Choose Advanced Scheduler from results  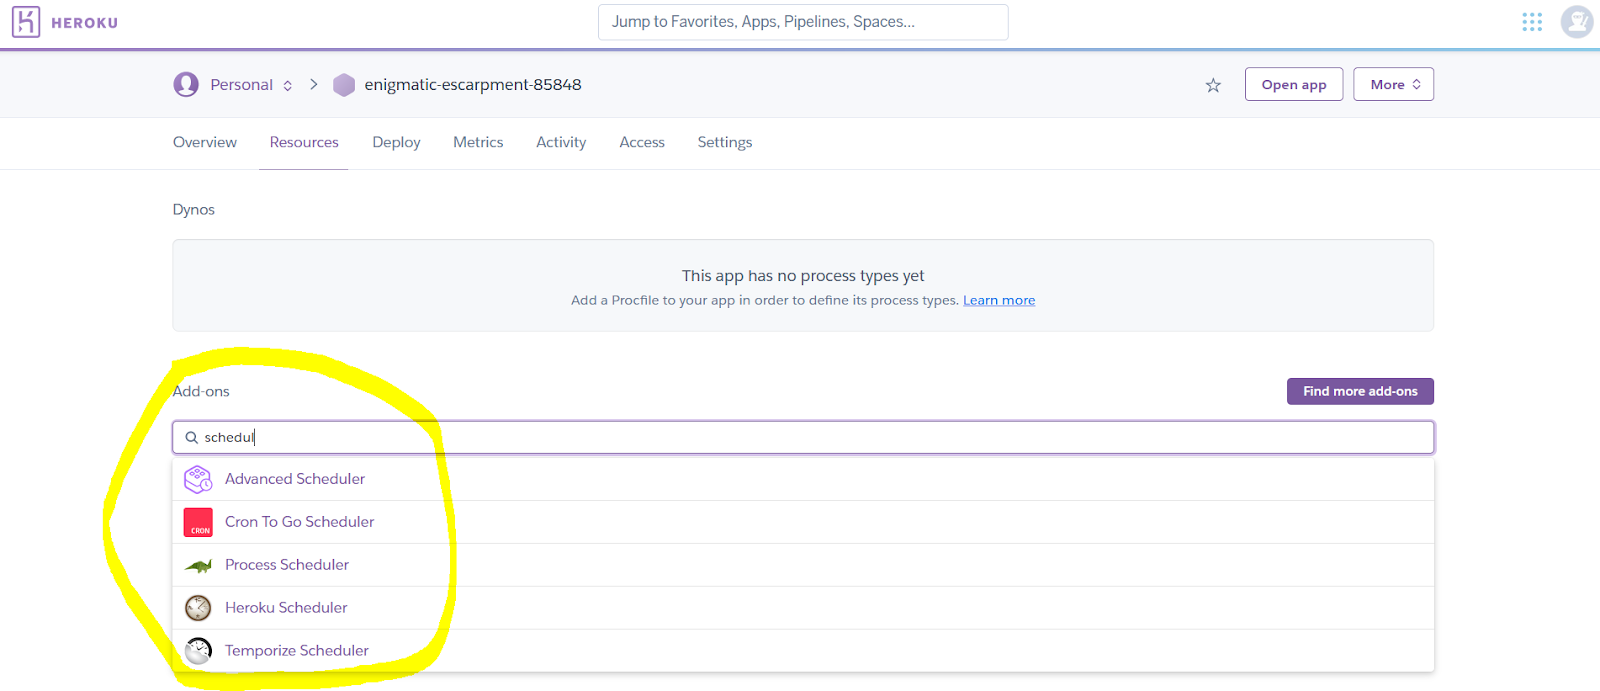(x=803, y=479)
